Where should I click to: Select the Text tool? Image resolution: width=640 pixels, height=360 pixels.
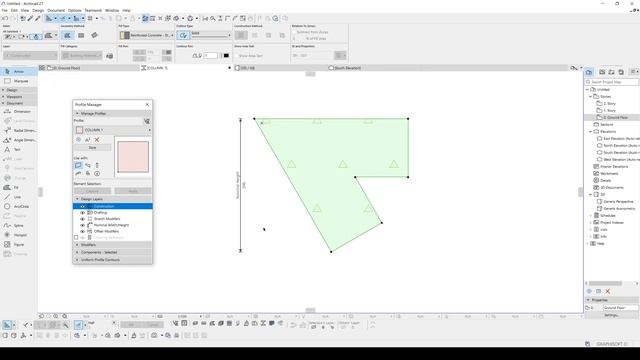click(19, 149)
